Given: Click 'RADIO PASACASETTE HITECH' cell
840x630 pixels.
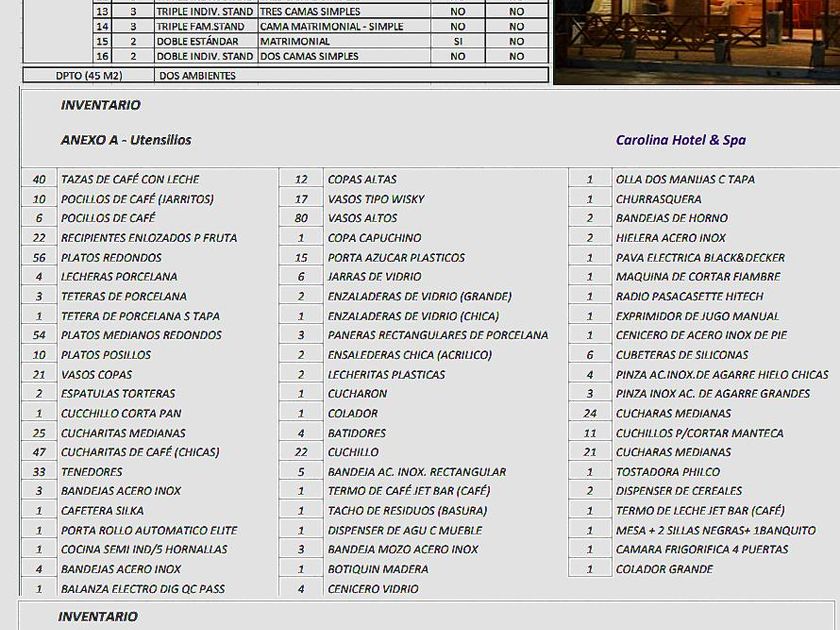Looking at the screenshot, I should click(x=689, y=296).
